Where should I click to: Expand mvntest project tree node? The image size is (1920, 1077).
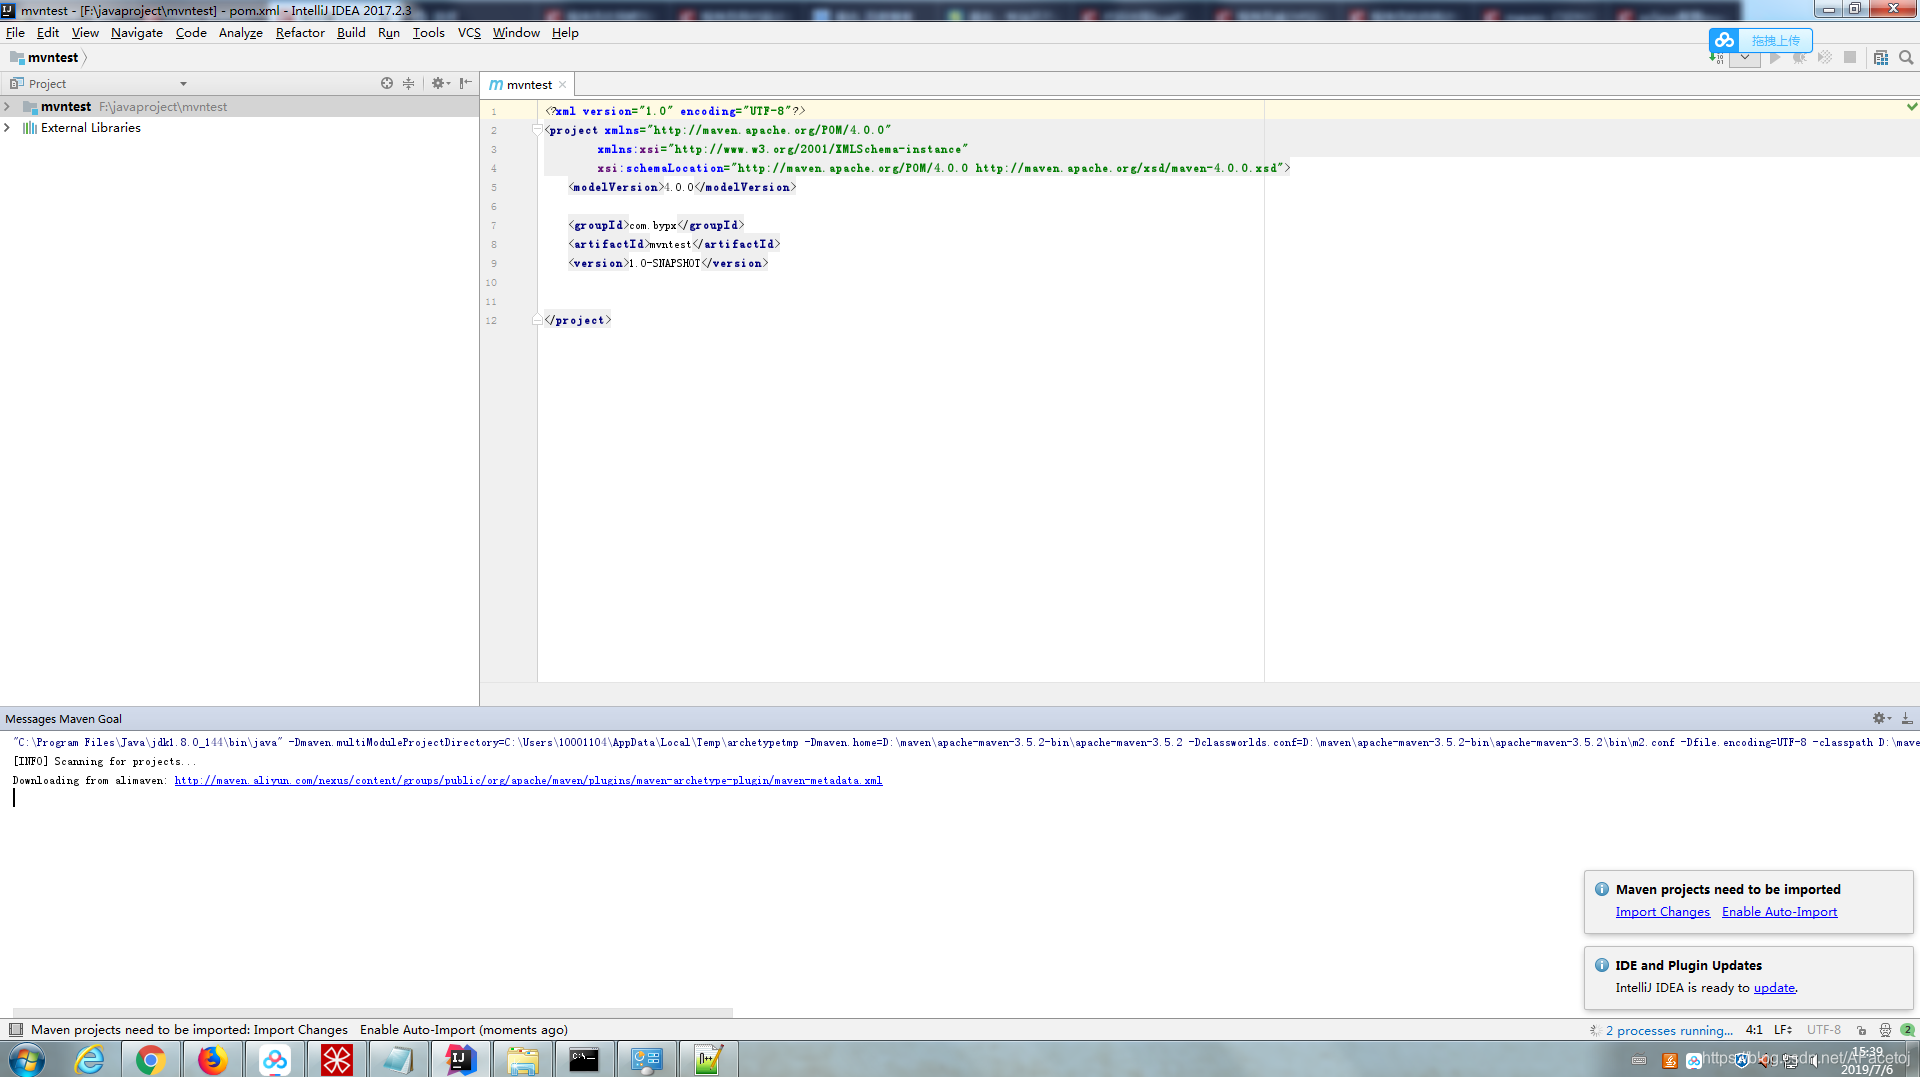tap(8, 106)
